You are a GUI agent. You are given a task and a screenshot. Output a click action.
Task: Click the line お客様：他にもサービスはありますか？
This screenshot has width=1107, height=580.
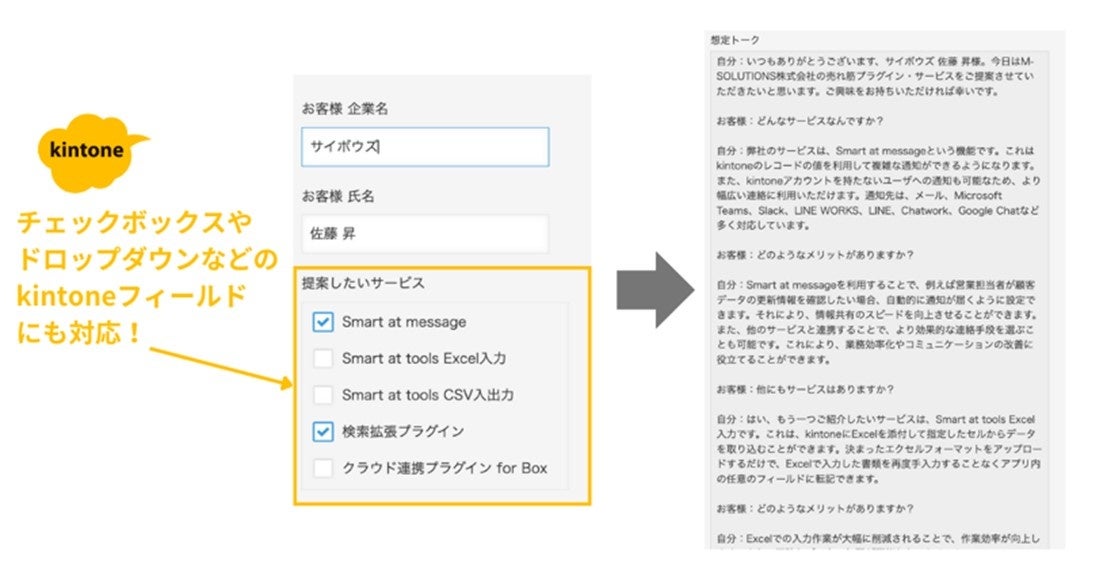point(805,389)
